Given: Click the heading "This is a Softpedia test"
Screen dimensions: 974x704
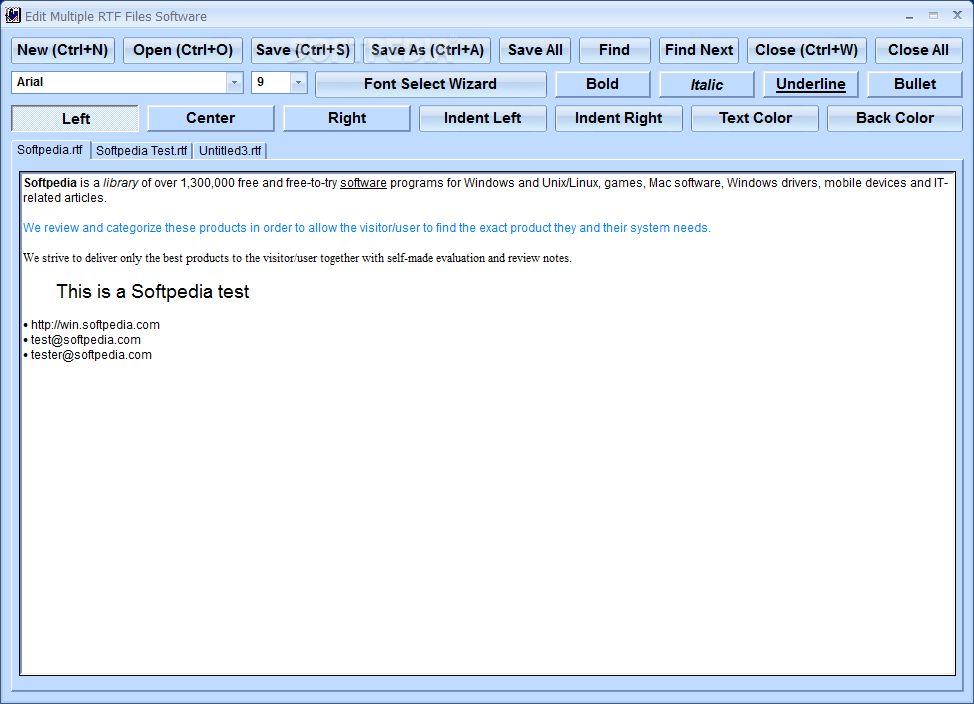Looking at the screenshot, I should (153, 291).
